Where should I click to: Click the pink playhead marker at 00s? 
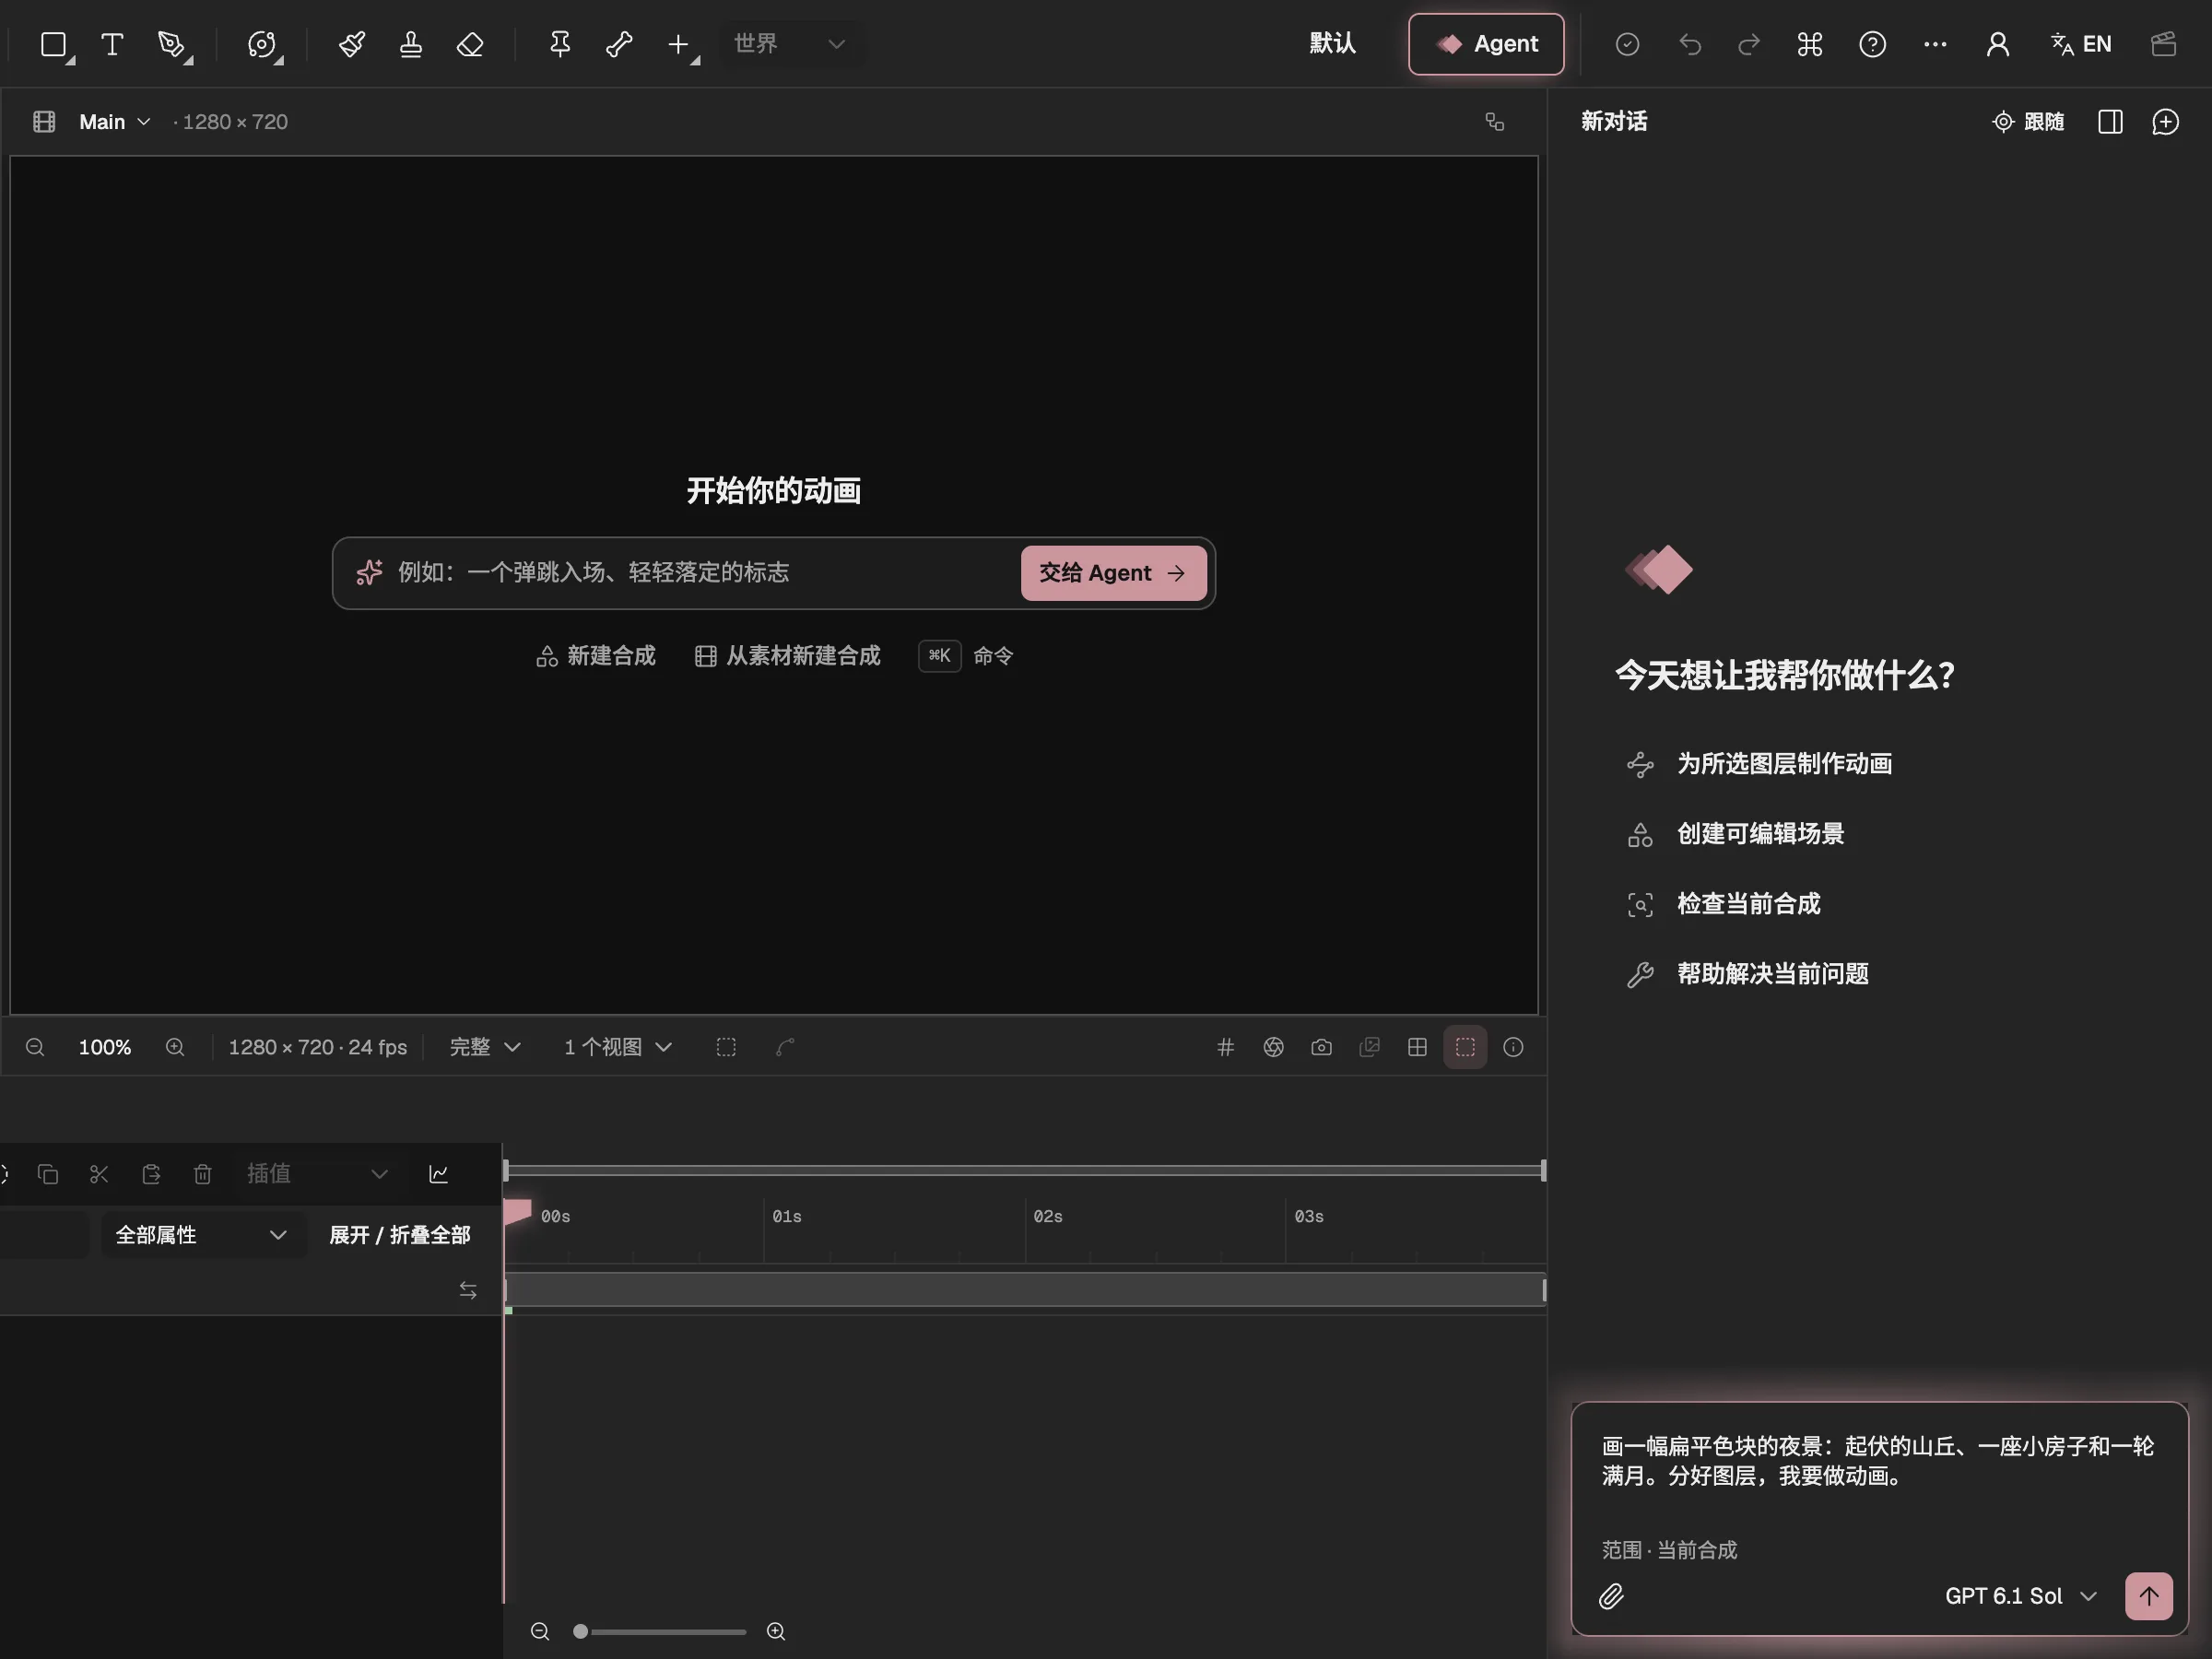(x=518, y=1211)
